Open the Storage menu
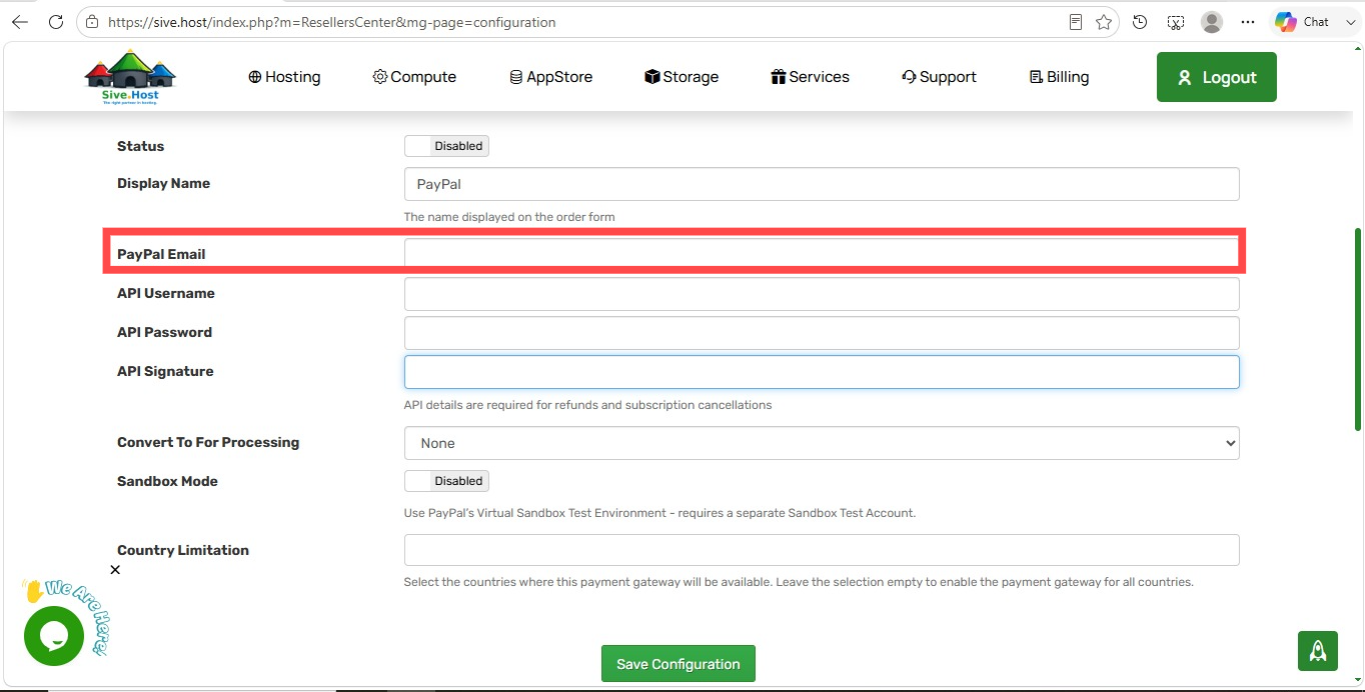The height and width of the screenshot is (692, 1365). pos(681,77)
